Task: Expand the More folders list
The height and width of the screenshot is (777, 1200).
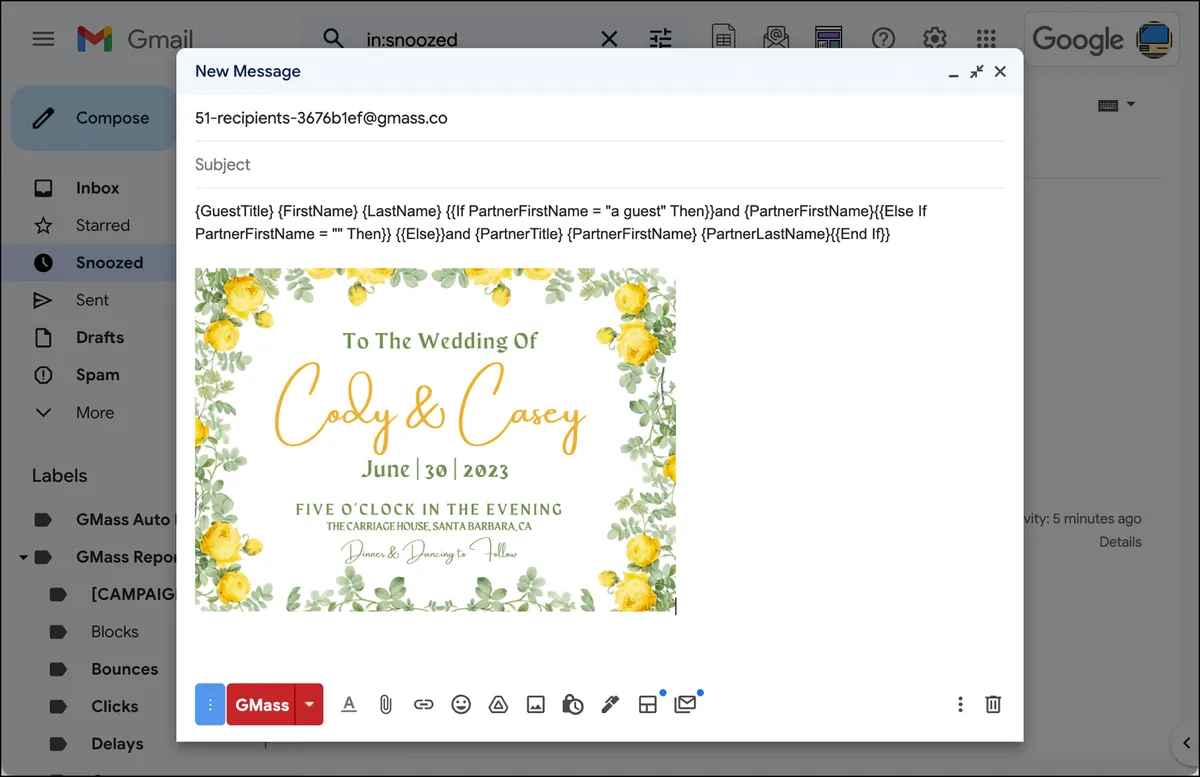Action: click(94, 413)
